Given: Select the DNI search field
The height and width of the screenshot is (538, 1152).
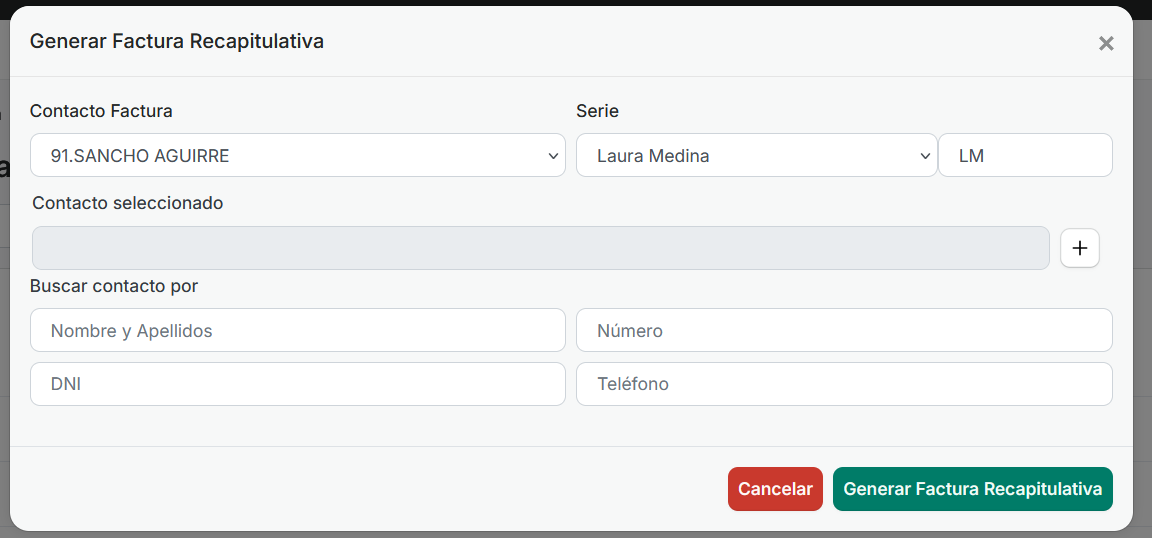Looking at the screenshot, I should (x=297, y=384).
